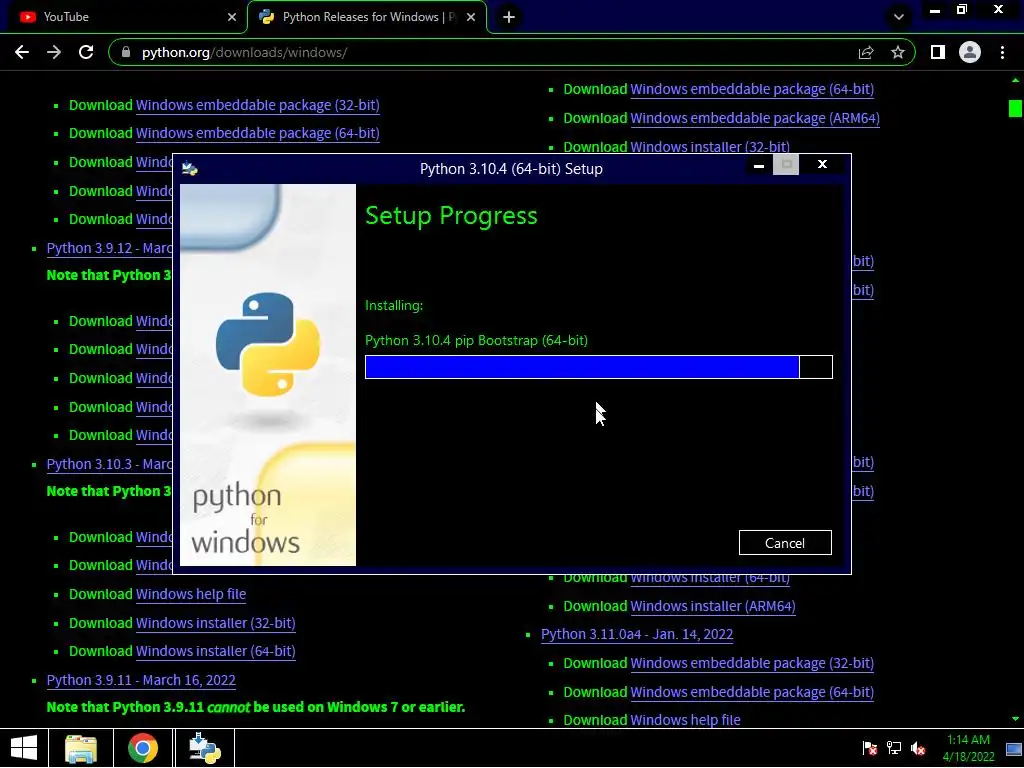Minimize the Chrome window
Viewport: 1024px width, 768px height.
click(935, 10)
